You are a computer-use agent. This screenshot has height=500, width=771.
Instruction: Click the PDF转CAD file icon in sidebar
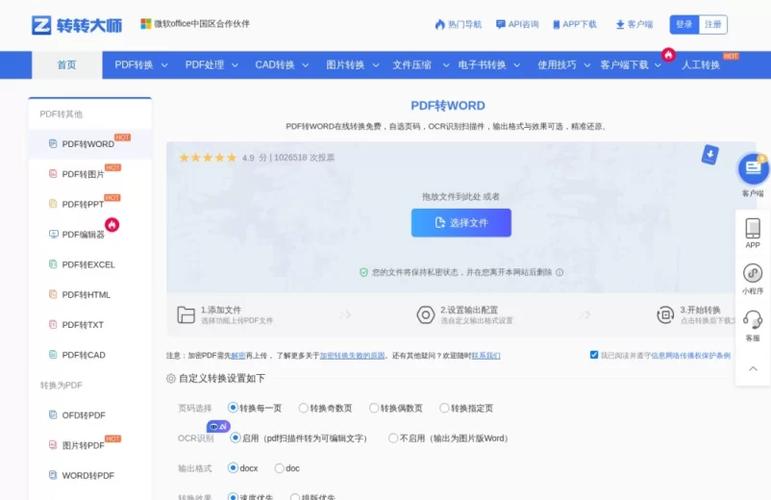click(53, 354)
